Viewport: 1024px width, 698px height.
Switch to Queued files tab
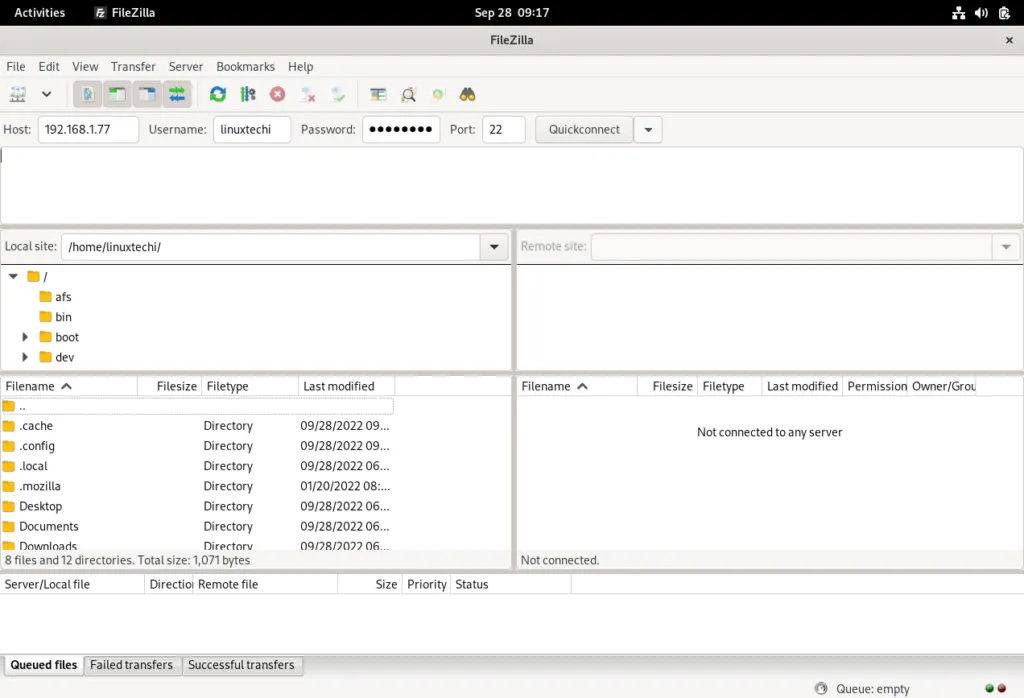tap(44, 665)
